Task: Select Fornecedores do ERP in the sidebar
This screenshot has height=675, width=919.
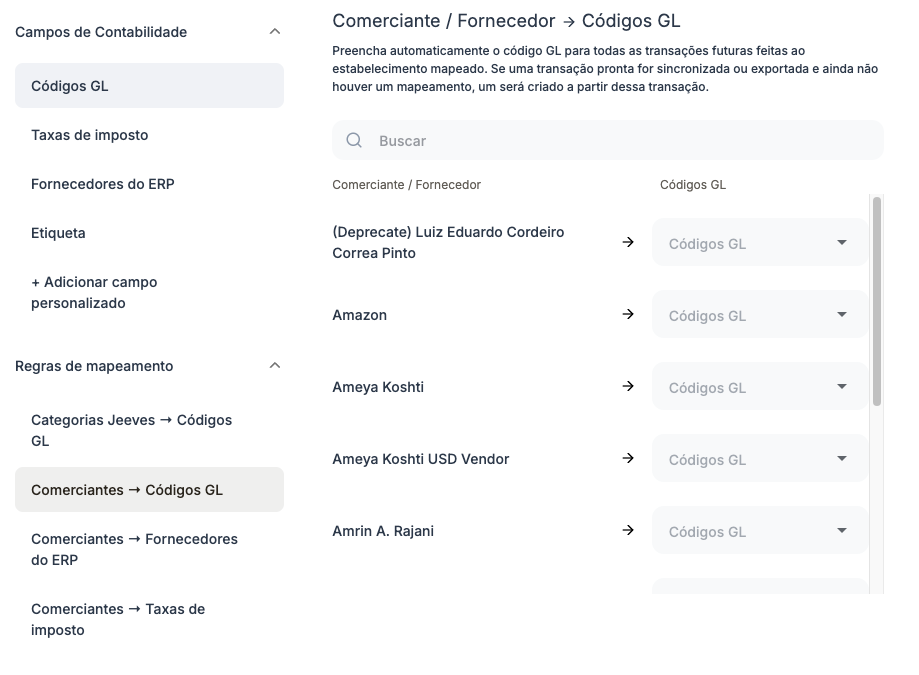Action: point(103,184)
